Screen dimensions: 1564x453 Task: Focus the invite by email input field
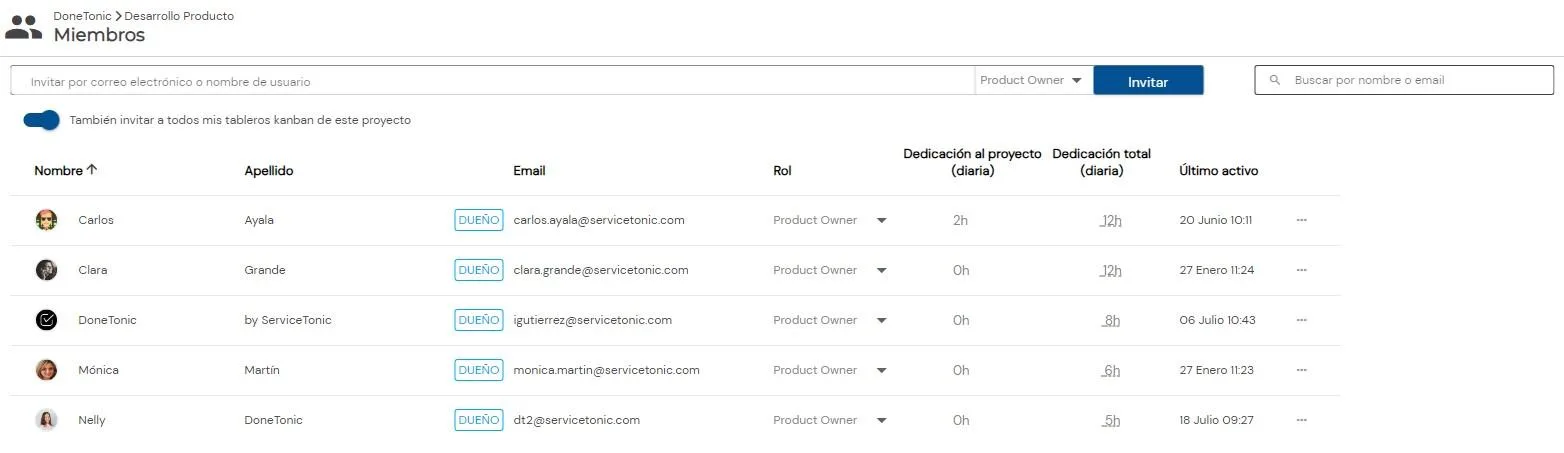point(492,81)
